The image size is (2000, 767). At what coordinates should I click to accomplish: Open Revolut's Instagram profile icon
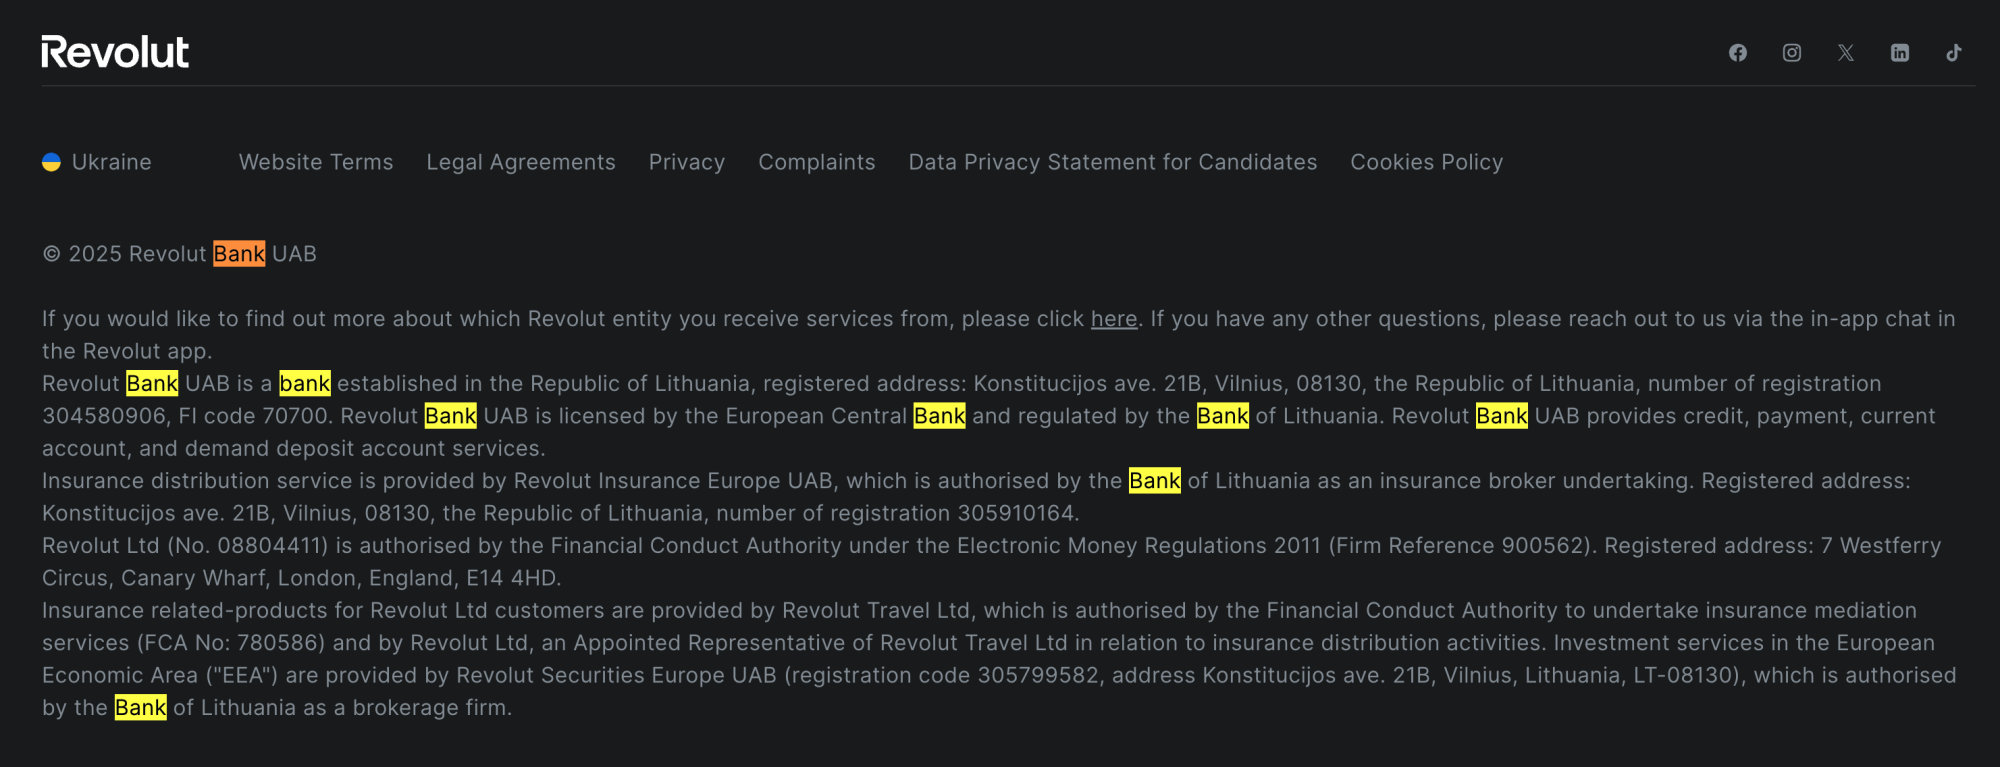click(1792, 53)
